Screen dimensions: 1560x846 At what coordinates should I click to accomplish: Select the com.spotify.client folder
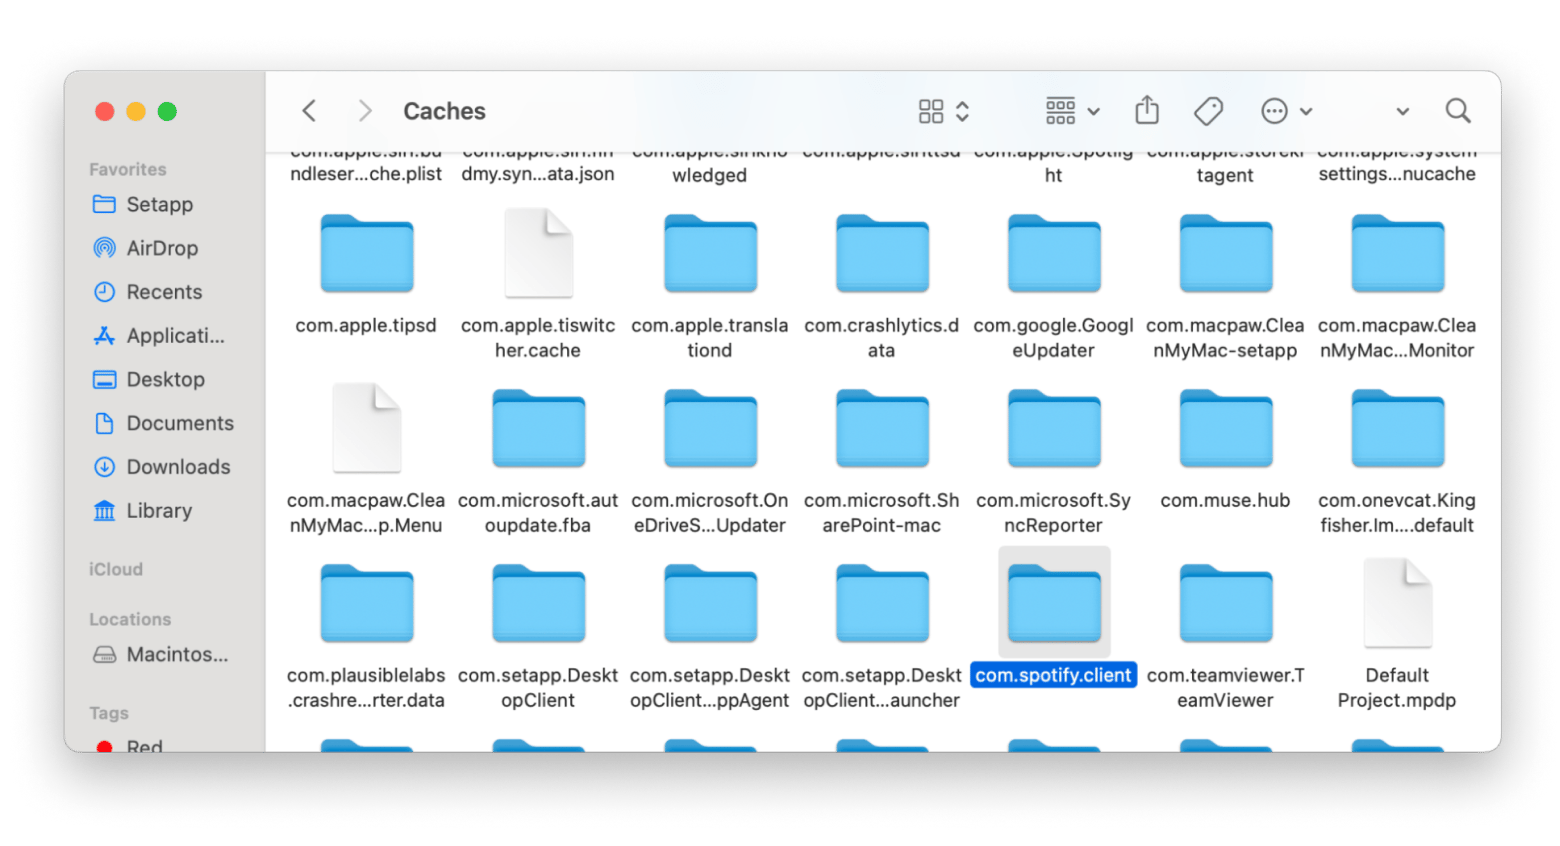click(1054, 606)
